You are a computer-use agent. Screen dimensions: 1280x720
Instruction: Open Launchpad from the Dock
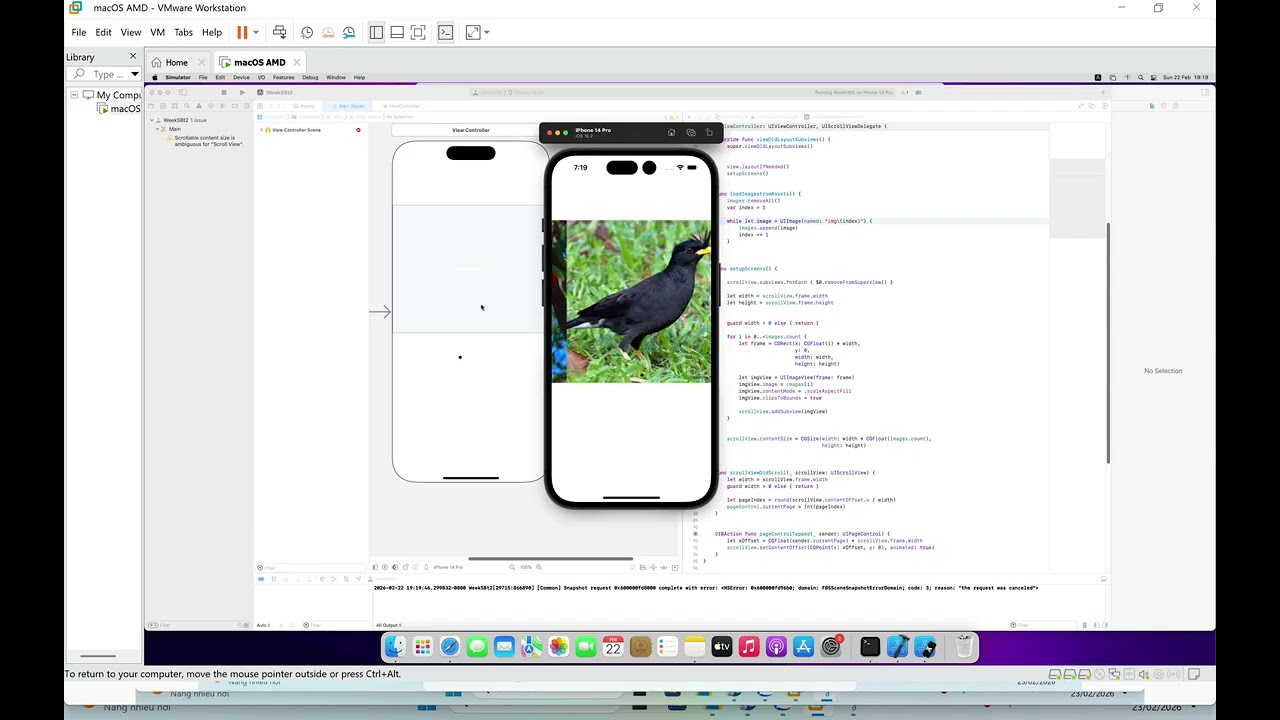(x=422, y=647)
